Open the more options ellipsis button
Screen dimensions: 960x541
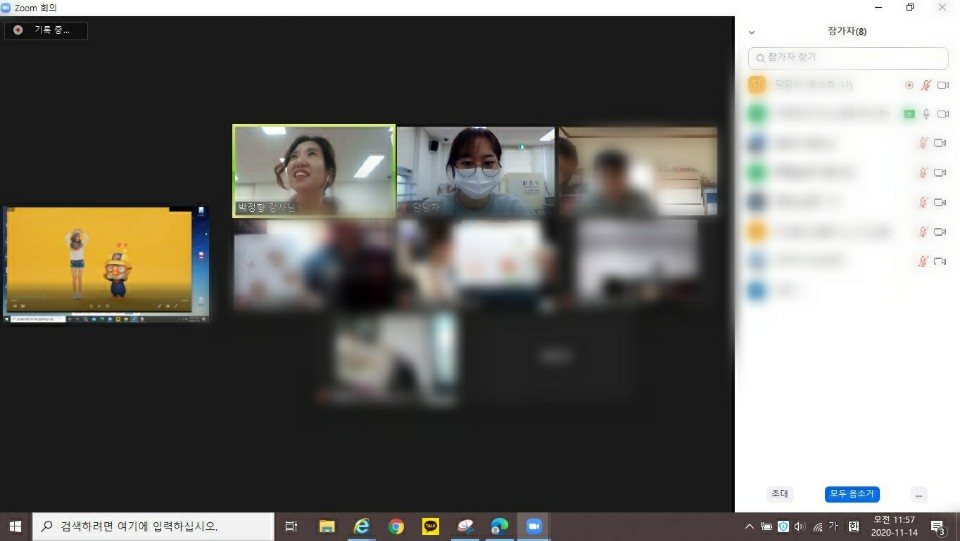click(918, 494)
